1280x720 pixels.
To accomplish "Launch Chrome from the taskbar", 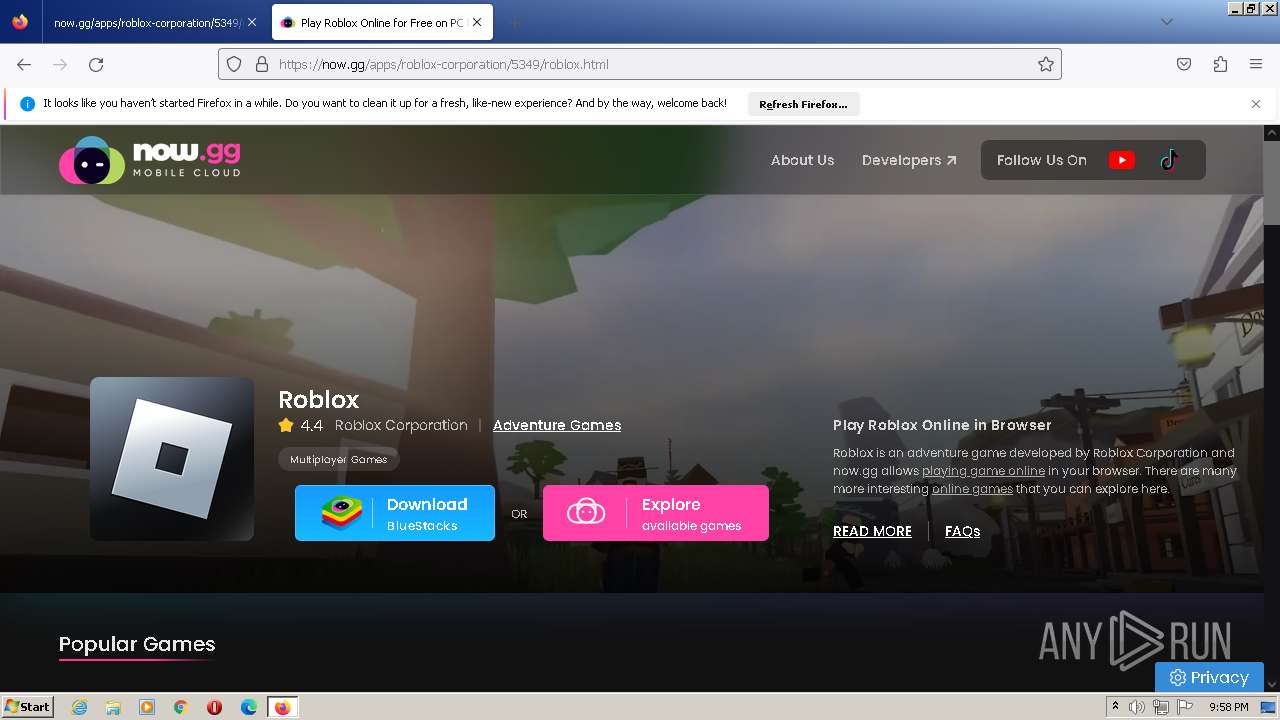I will 181,707.
